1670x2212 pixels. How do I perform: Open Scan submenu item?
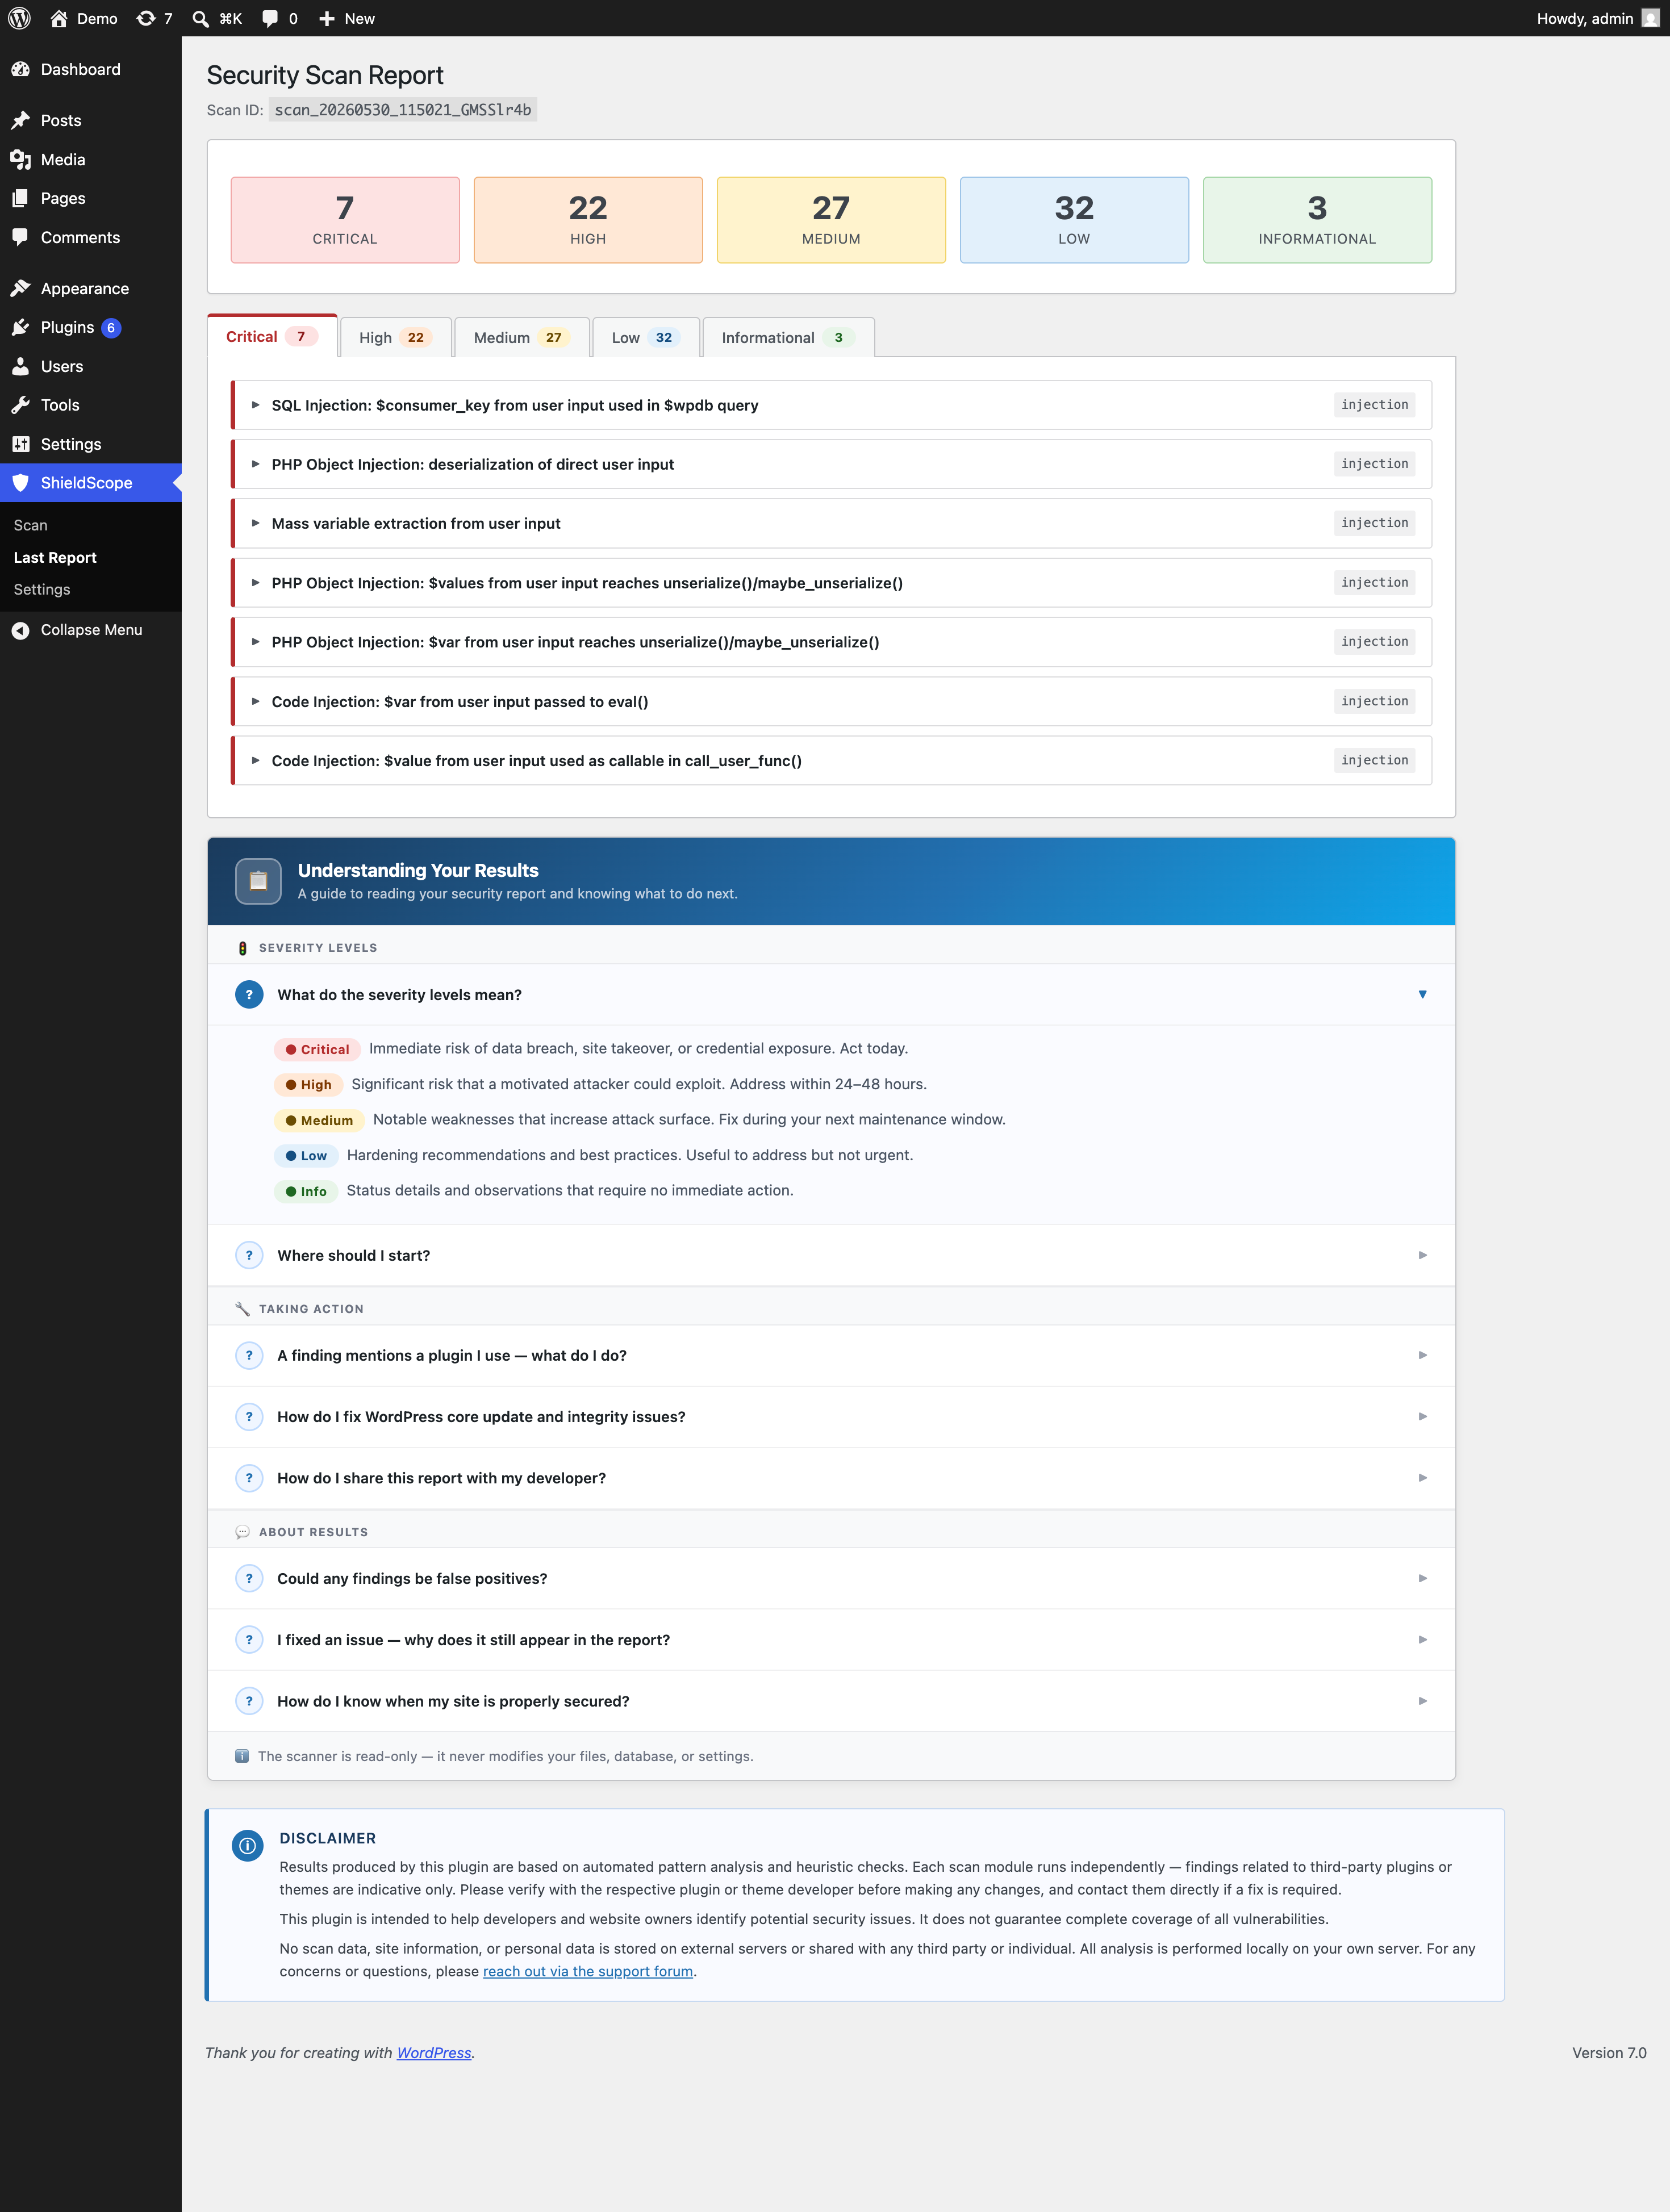coord(30,525)
